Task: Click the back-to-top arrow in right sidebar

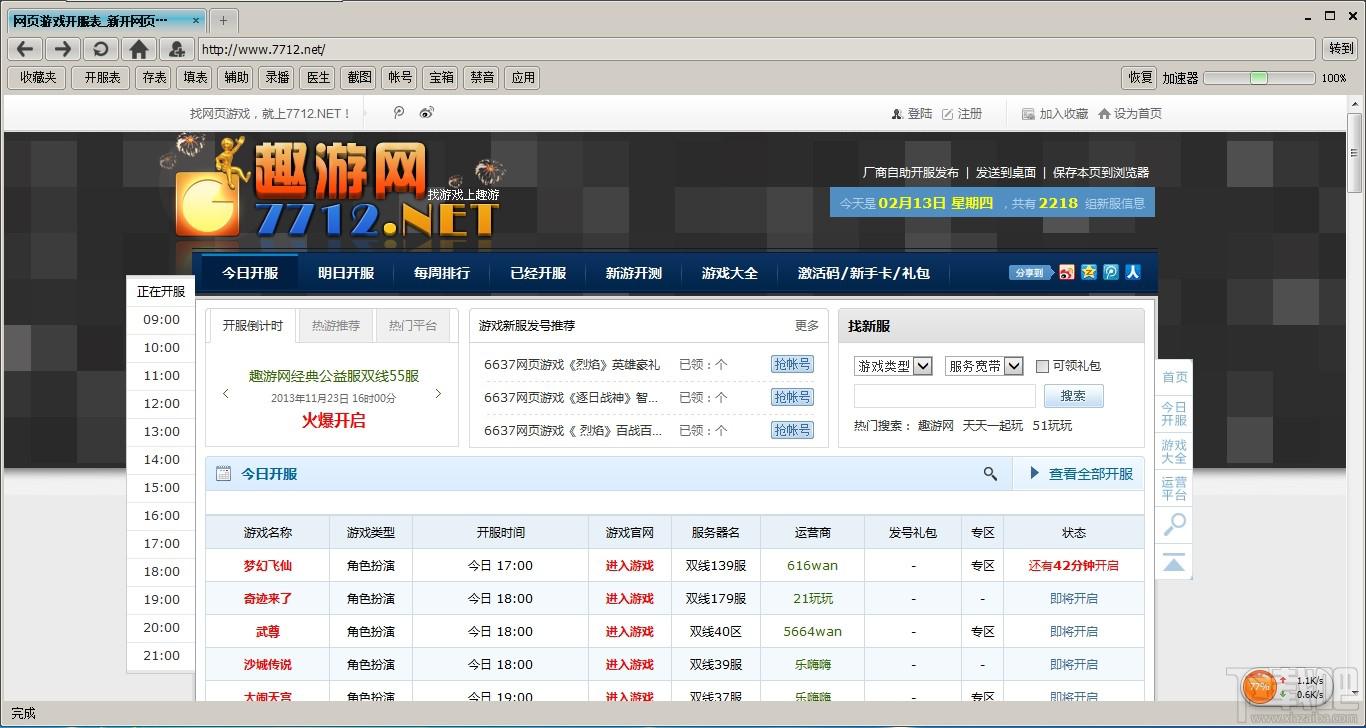Action: pyautogui.click(x=1174, y=561)
